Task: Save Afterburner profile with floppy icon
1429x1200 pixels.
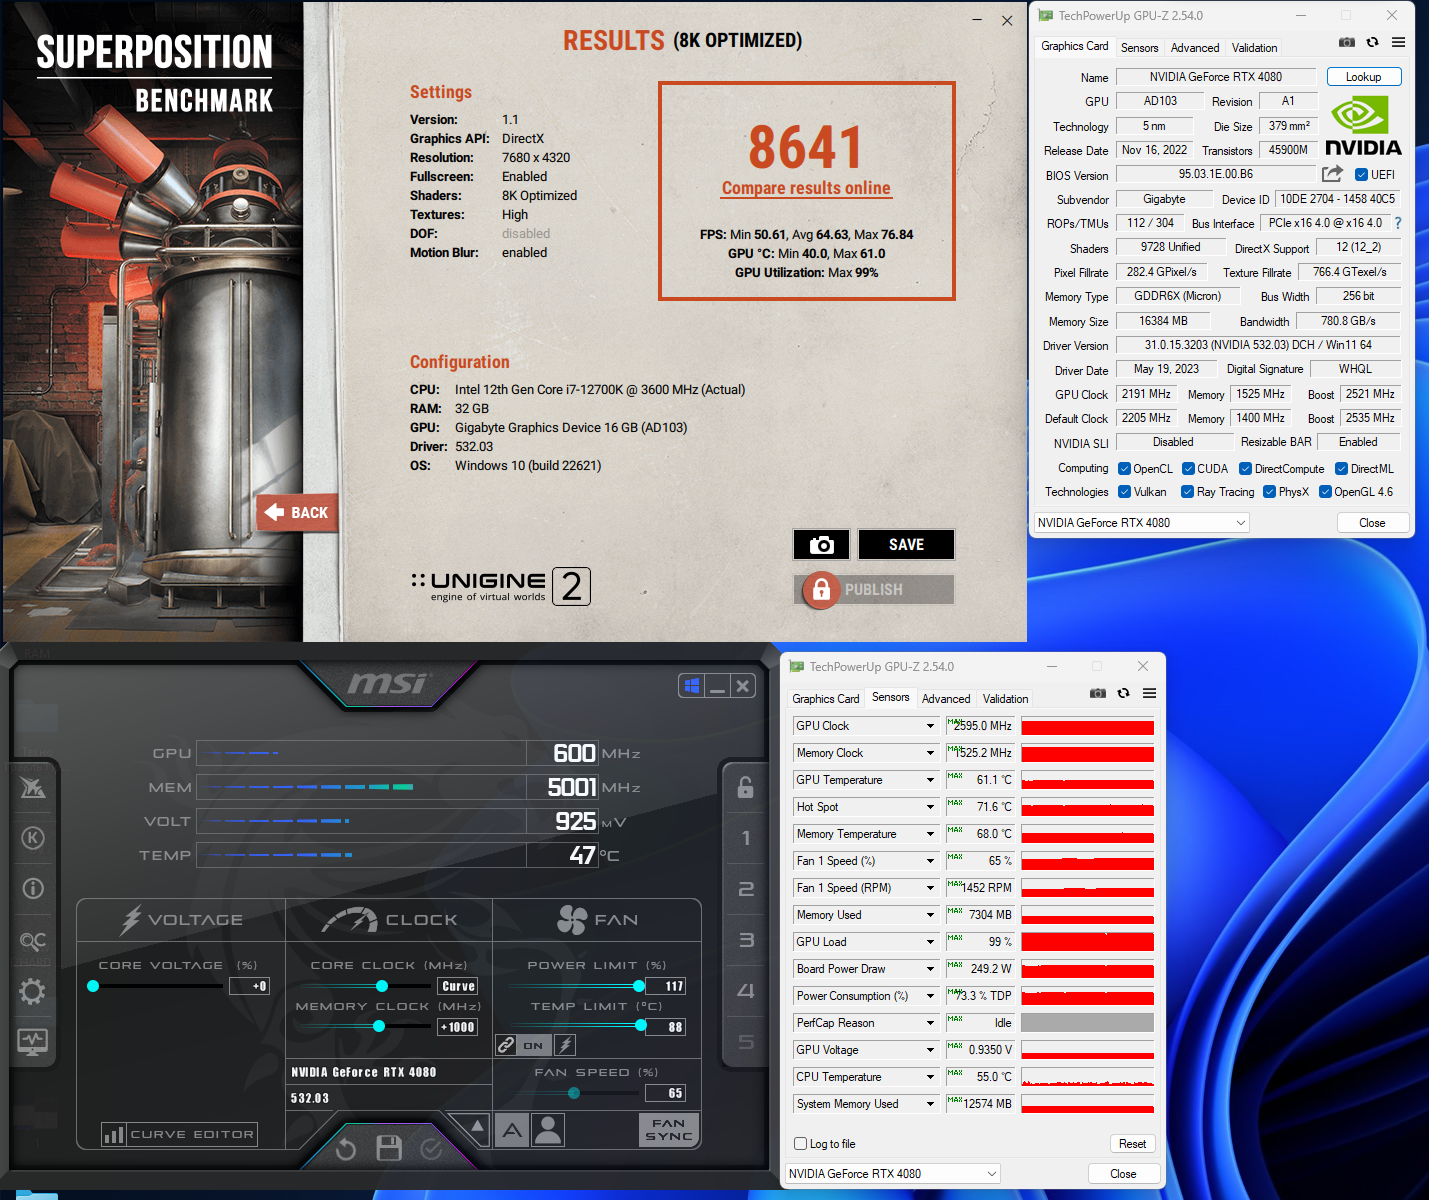Action: coord(389,1148)
